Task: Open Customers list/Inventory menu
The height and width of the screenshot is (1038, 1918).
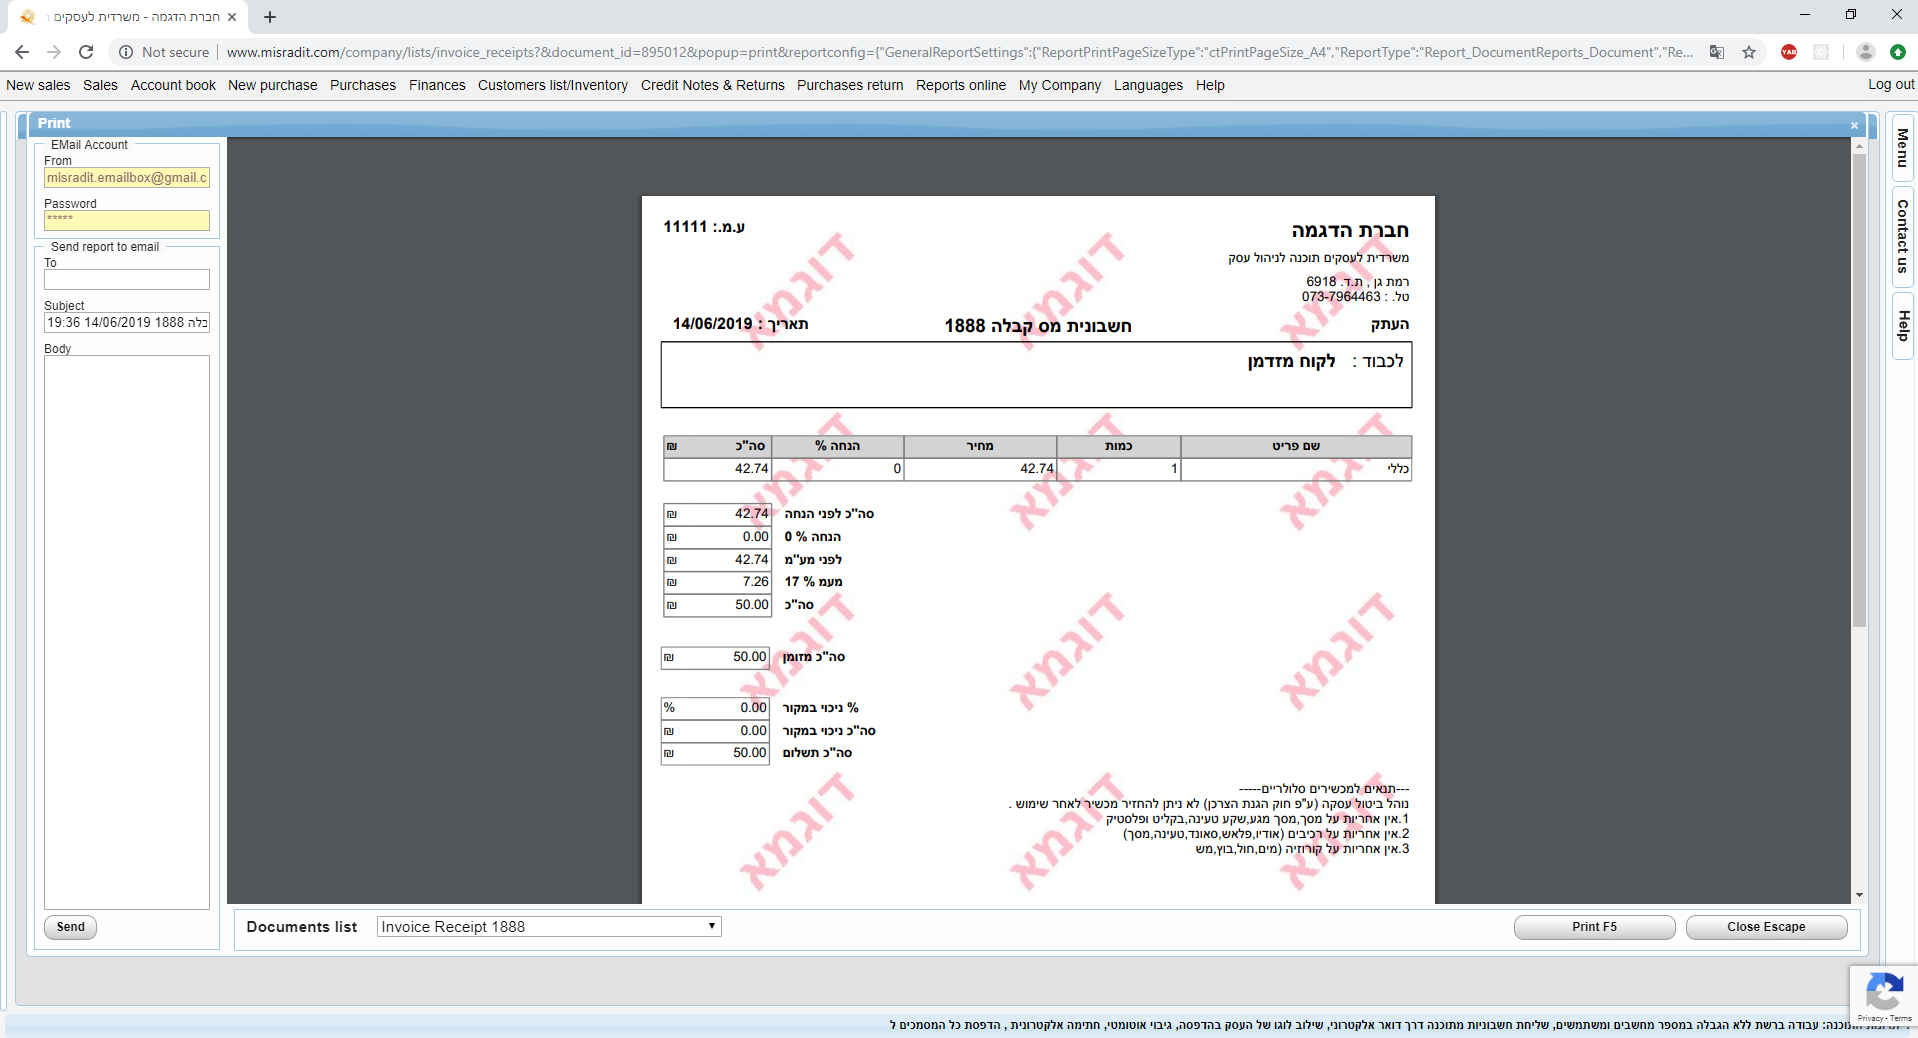Action: pyautogui.click(x=553, y=85)
